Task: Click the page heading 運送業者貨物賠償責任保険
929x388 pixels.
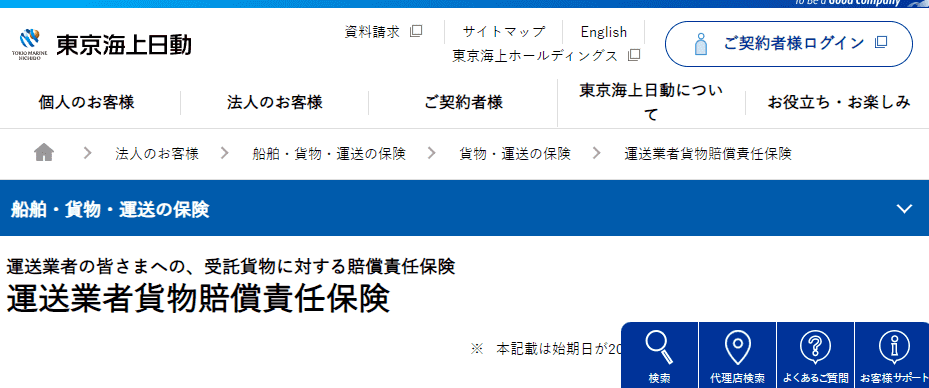Action: click(198, 299)
